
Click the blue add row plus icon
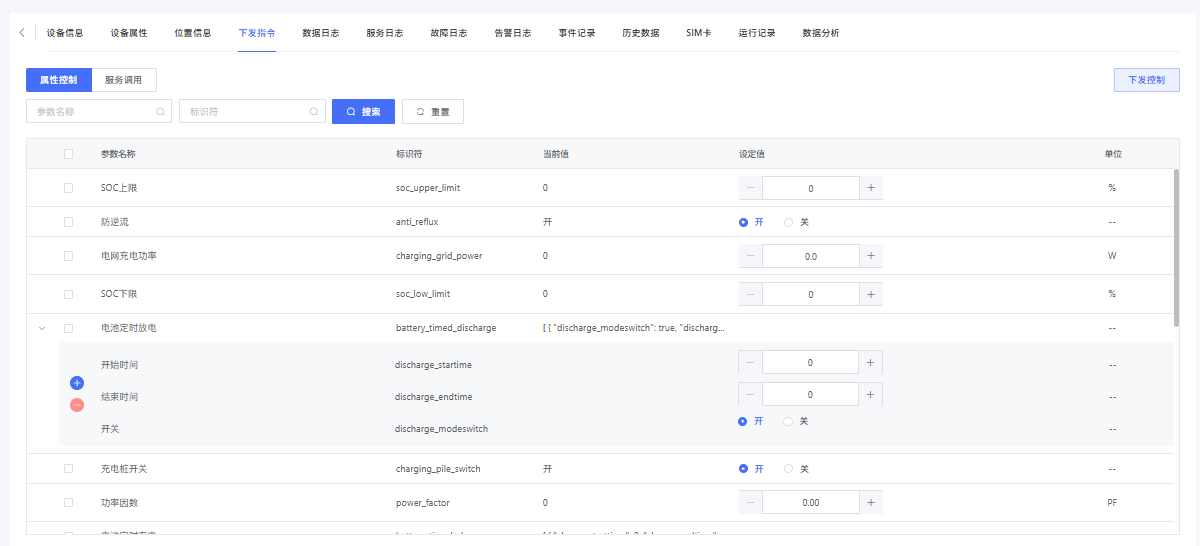pos(77,383)
